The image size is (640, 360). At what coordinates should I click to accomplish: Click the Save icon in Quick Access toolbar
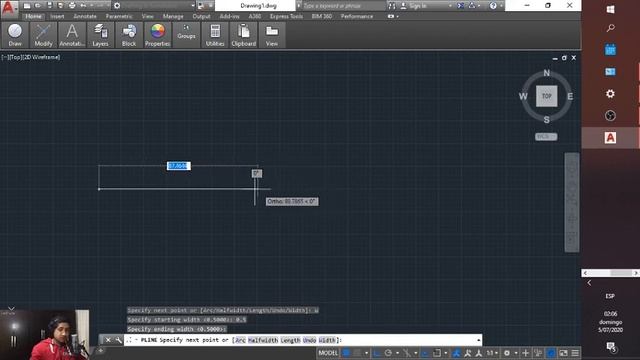[x=49, y=6]
